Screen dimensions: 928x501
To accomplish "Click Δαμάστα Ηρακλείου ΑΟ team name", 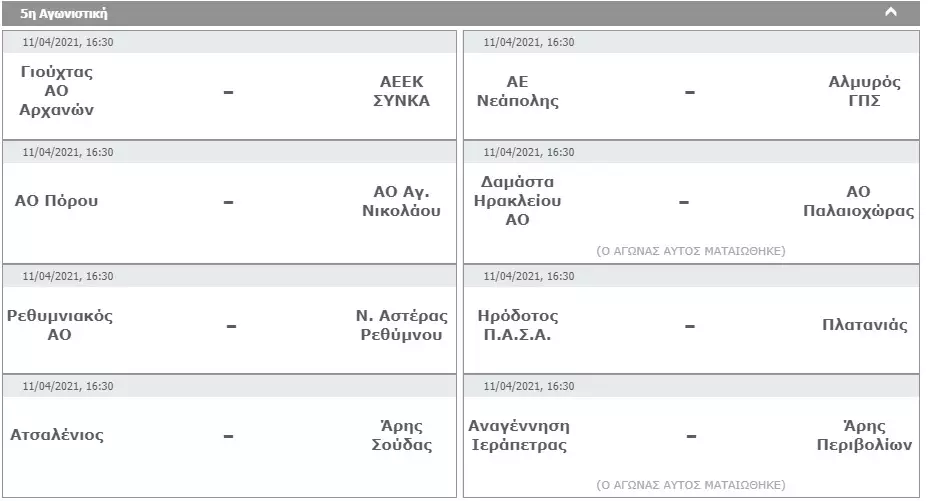I will click(x=518, y=200).
